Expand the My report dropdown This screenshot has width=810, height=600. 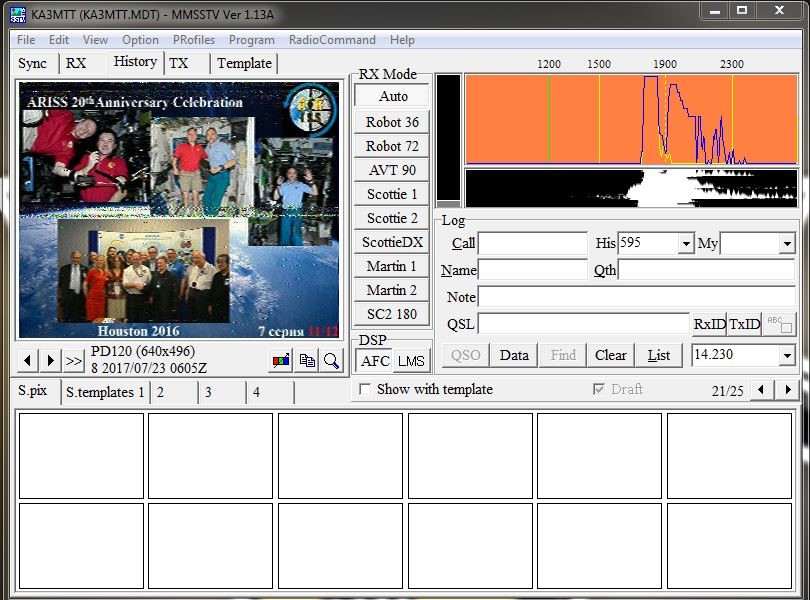point(787,243)
